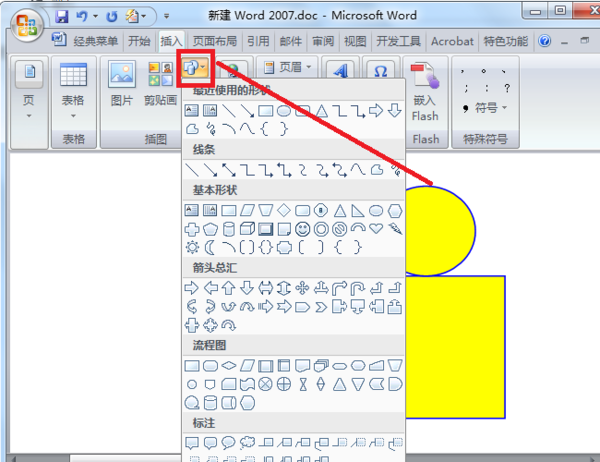
Task: Select the moon shape
Action: (210, 247)
